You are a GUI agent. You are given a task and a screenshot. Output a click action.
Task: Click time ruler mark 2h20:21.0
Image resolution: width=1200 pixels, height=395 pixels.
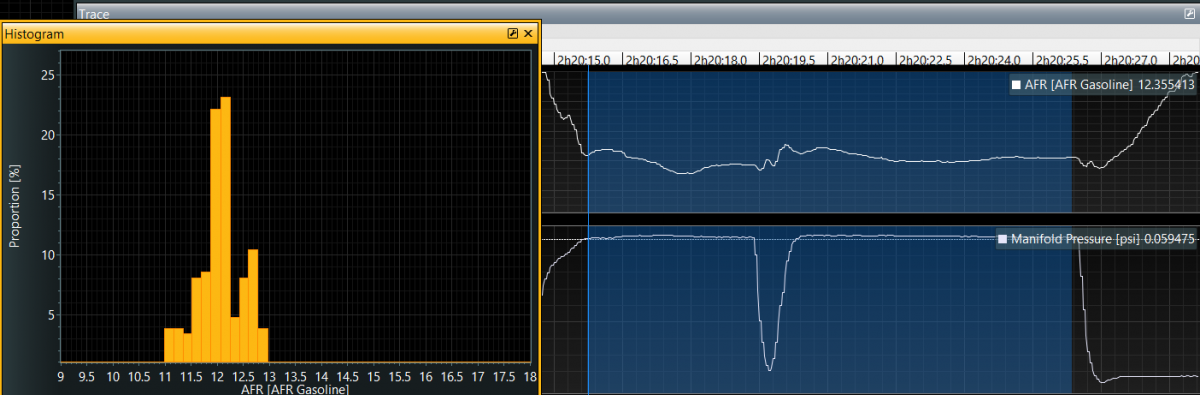(857, 60)
